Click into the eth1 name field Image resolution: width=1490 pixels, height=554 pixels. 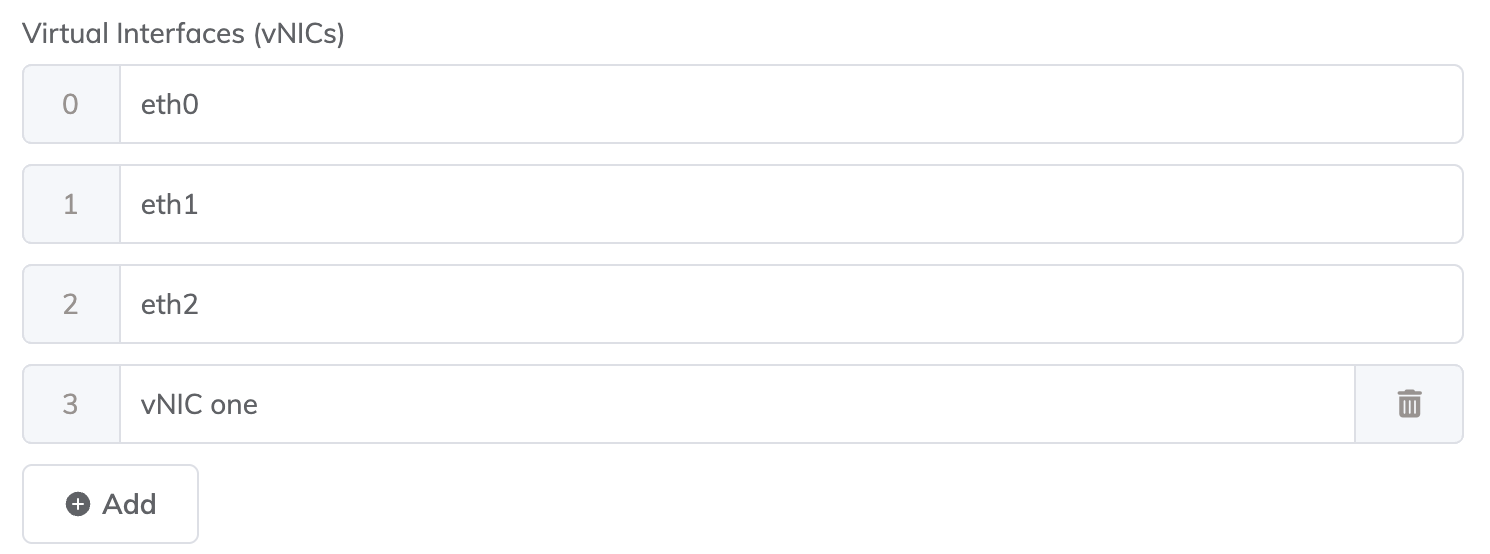tap(790, 204)
